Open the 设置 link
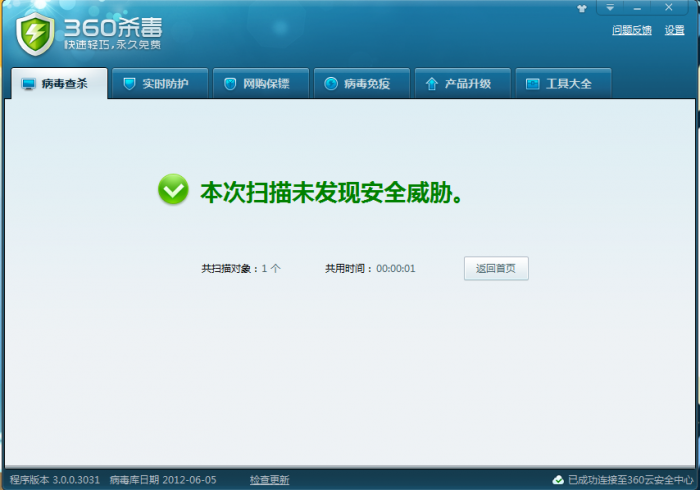This screenshot has height=490, width=700. 674,30
